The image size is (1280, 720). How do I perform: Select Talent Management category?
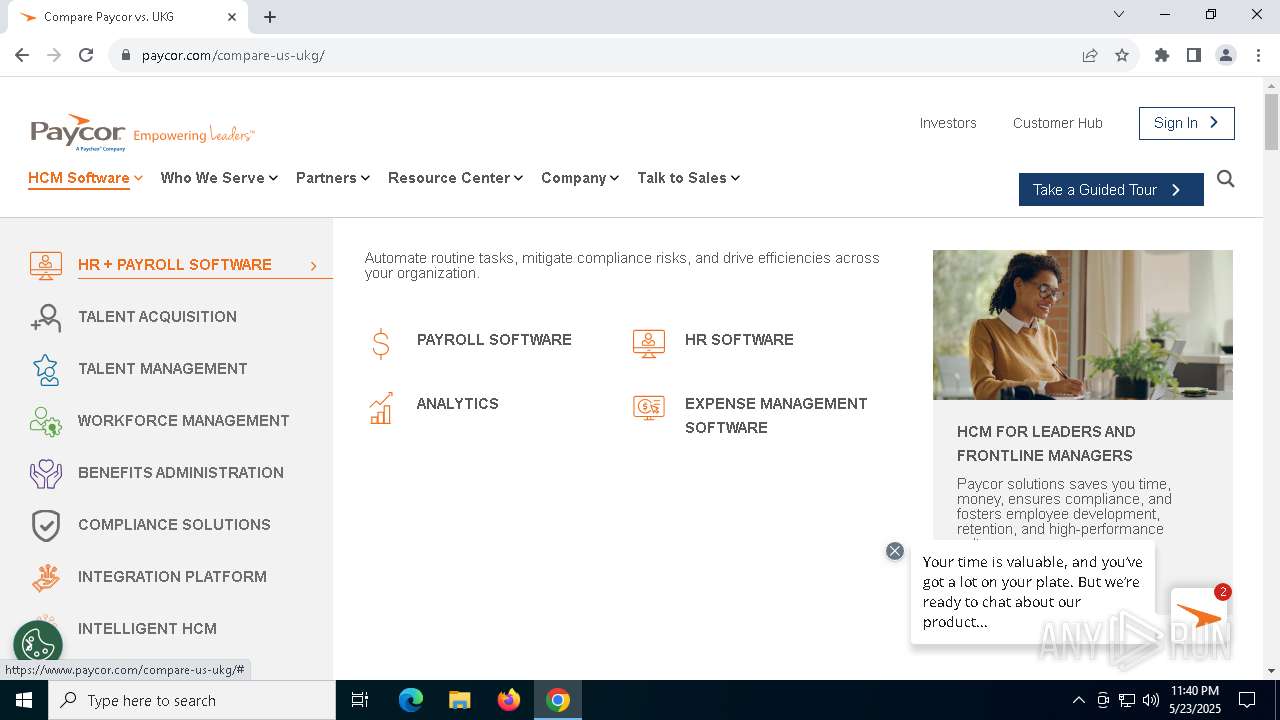point(162,369)
